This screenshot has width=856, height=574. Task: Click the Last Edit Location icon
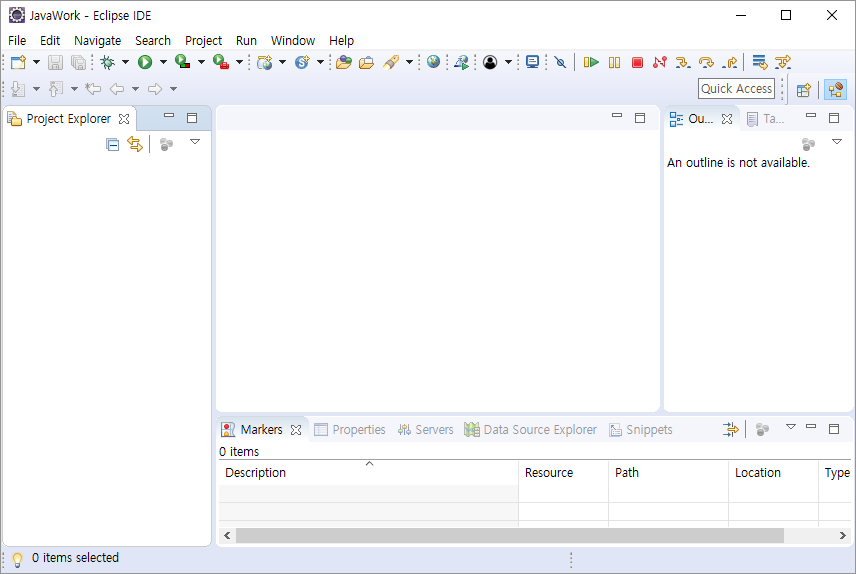[93, 88]
